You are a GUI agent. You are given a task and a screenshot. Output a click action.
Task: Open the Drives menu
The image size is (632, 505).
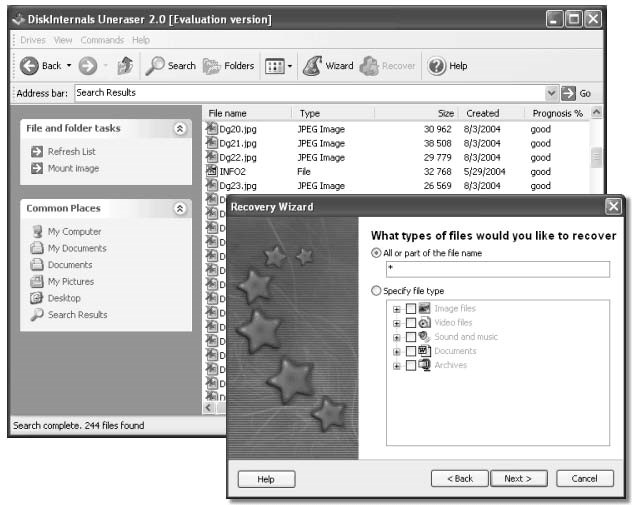coord(33,40)
